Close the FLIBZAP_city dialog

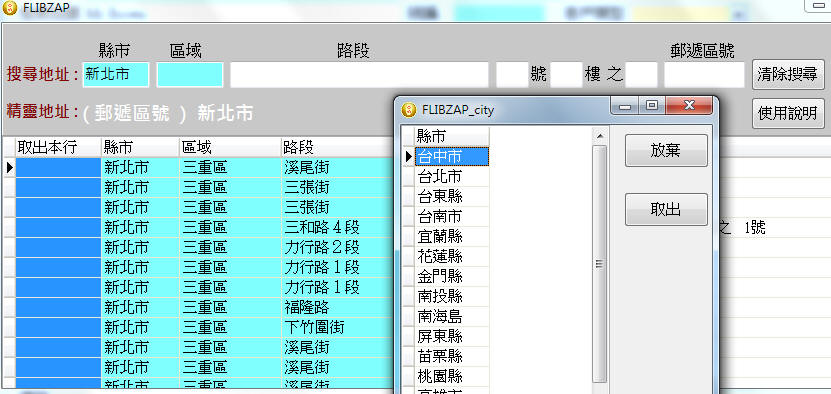(x=688, y=106)
